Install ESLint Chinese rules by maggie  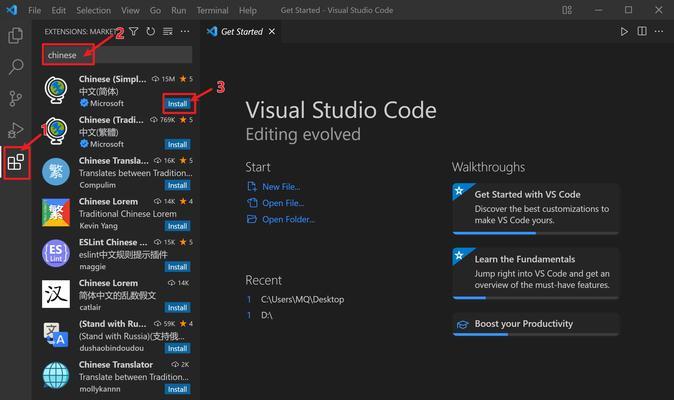(177, 267)
